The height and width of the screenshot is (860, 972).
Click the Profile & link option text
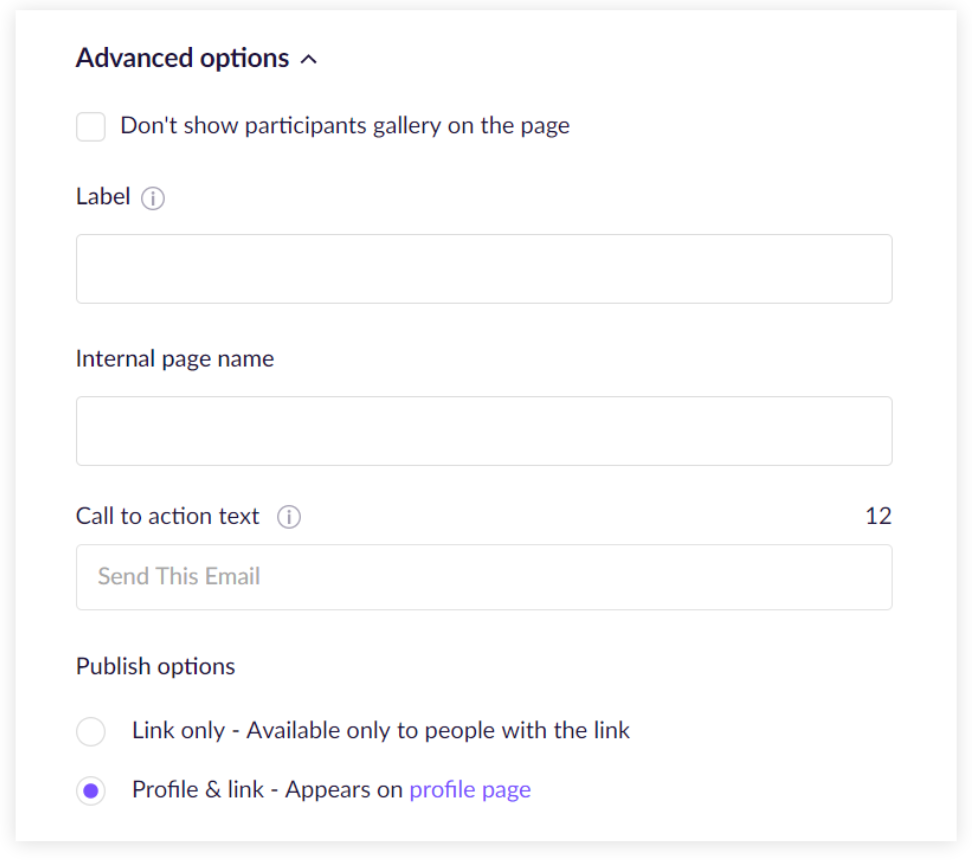[x=267, y=790]
